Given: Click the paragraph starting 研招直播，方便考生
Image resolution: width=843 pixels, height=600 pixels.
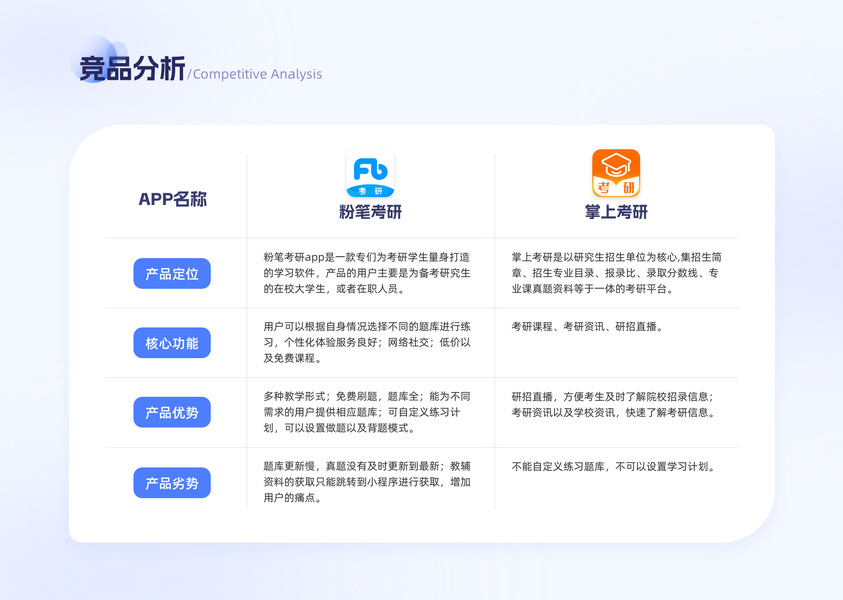Looking at the screenshot, I should click(x=613, y=405).
